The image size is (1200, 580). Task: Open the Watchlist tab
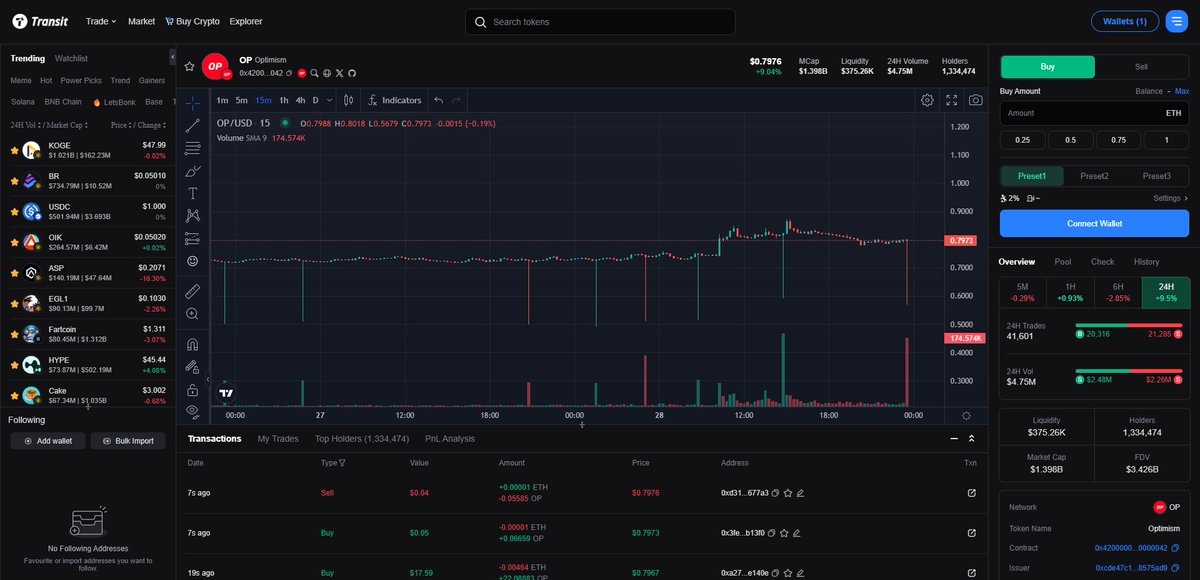(x=71, y=59)
